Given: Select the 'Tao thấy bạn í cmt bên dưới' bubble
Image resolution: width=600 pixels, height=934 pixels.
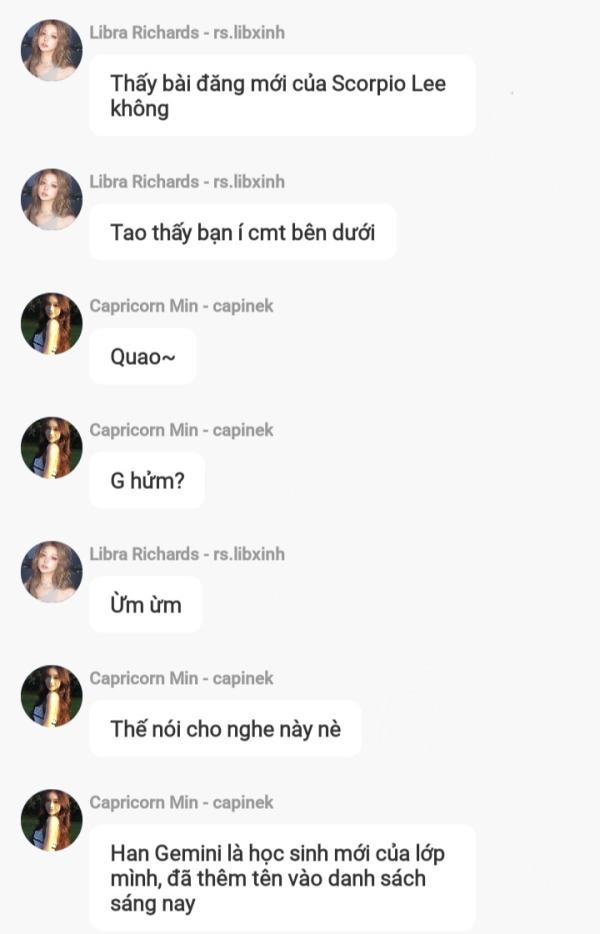Looking at the screenshot, I should coord(243,232).
